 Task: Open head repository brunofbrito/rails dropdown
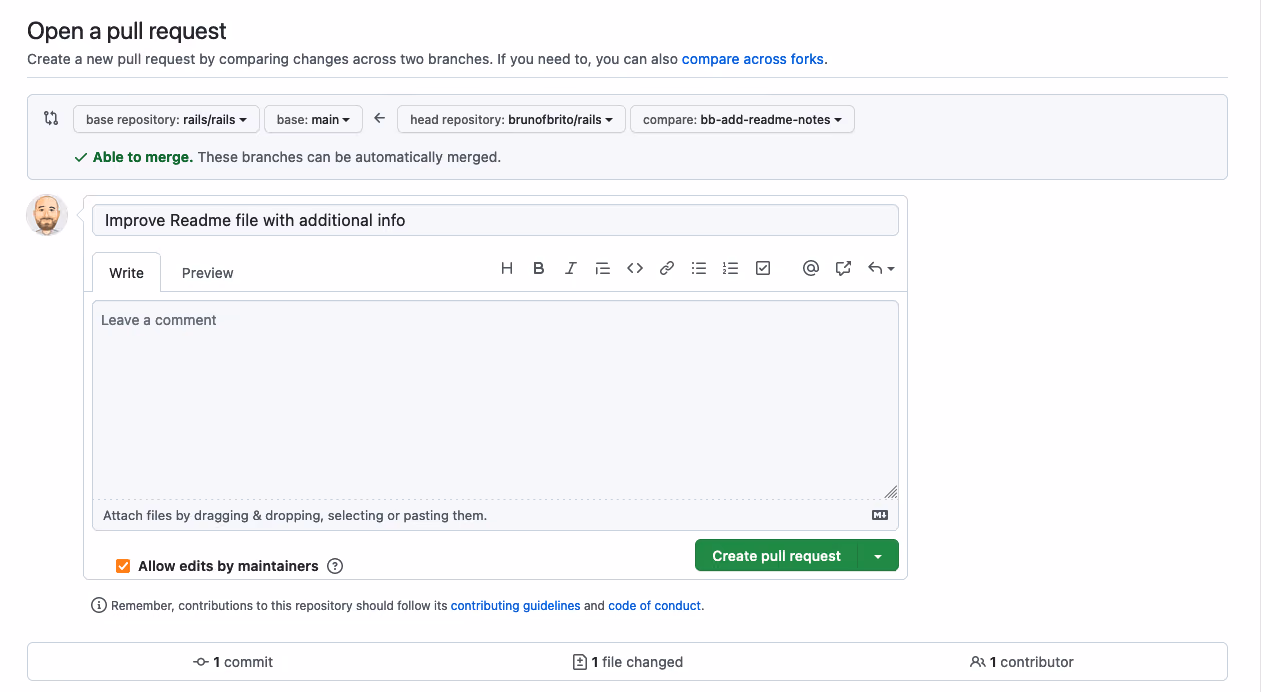[511, 119]
